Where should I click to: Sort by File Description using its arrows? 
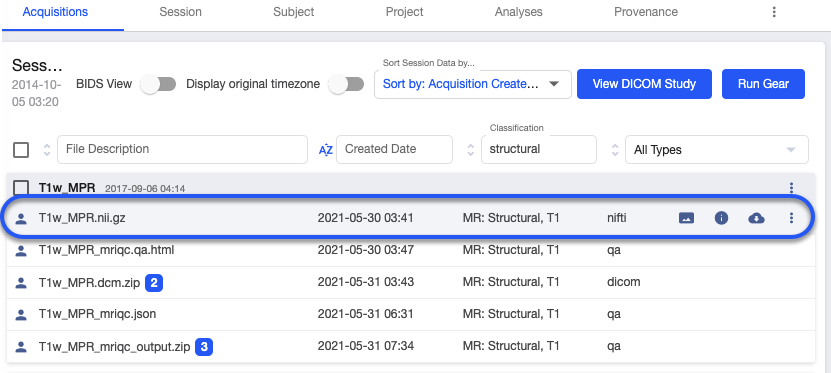(x=47, y=150)
